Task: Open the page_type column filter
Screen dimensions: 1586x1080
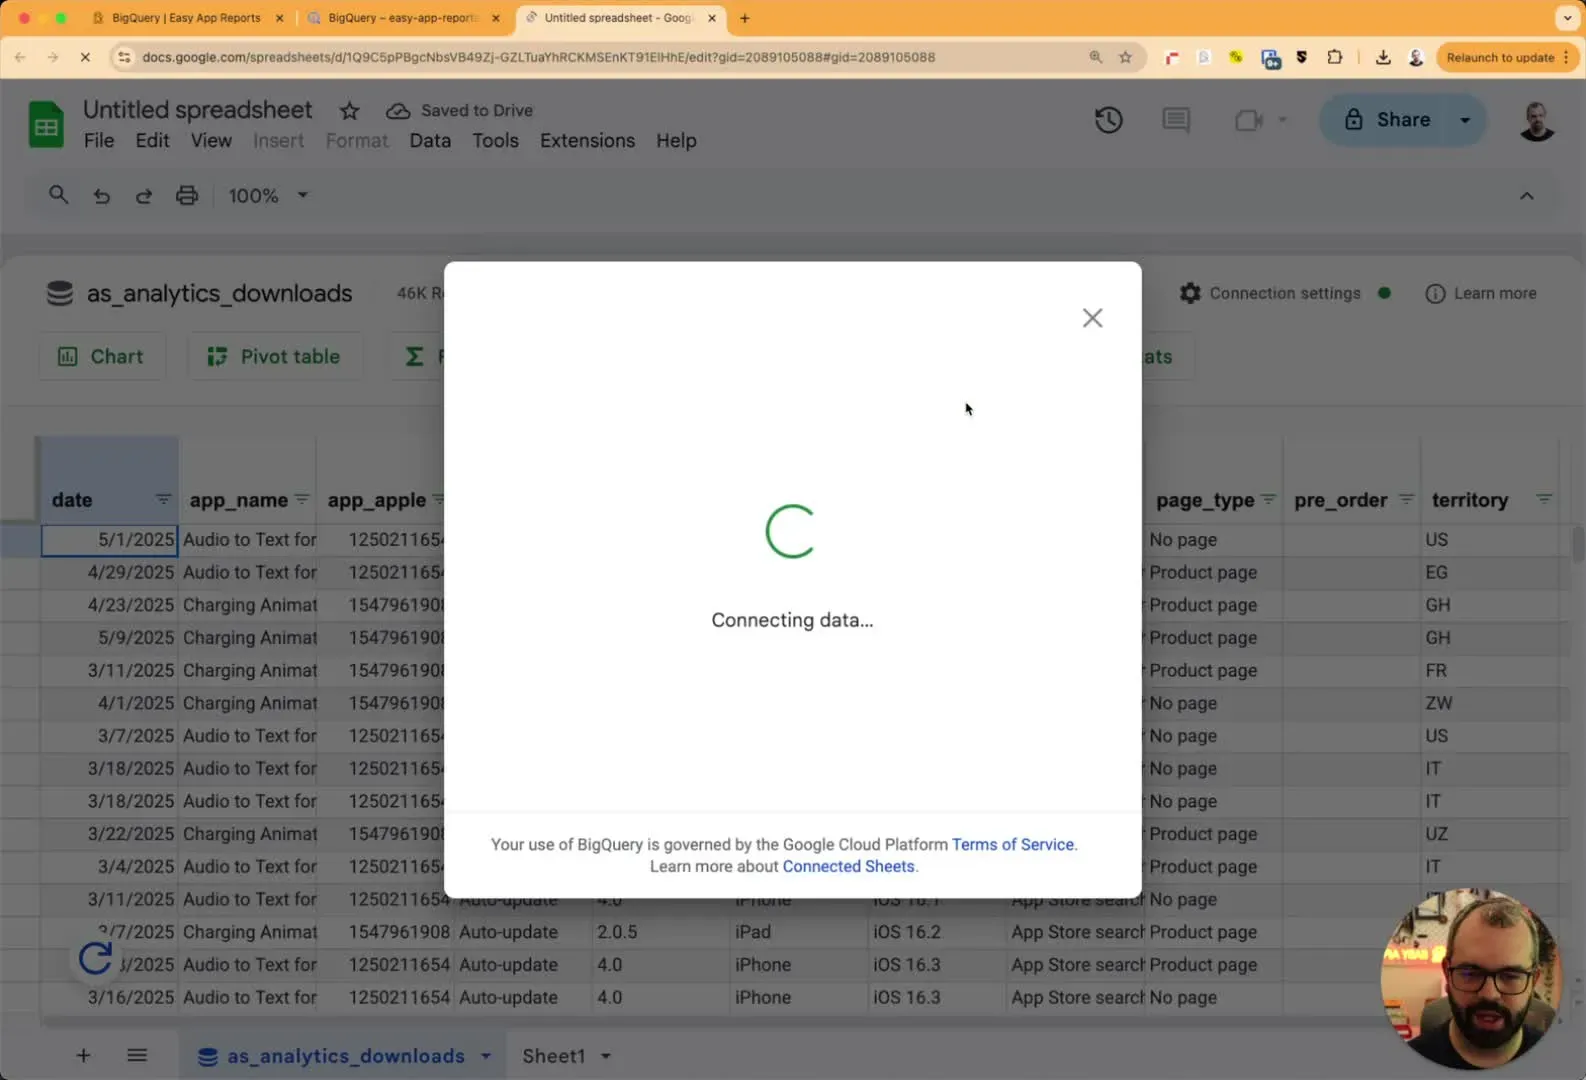Action: click(x=1268, y=499)
